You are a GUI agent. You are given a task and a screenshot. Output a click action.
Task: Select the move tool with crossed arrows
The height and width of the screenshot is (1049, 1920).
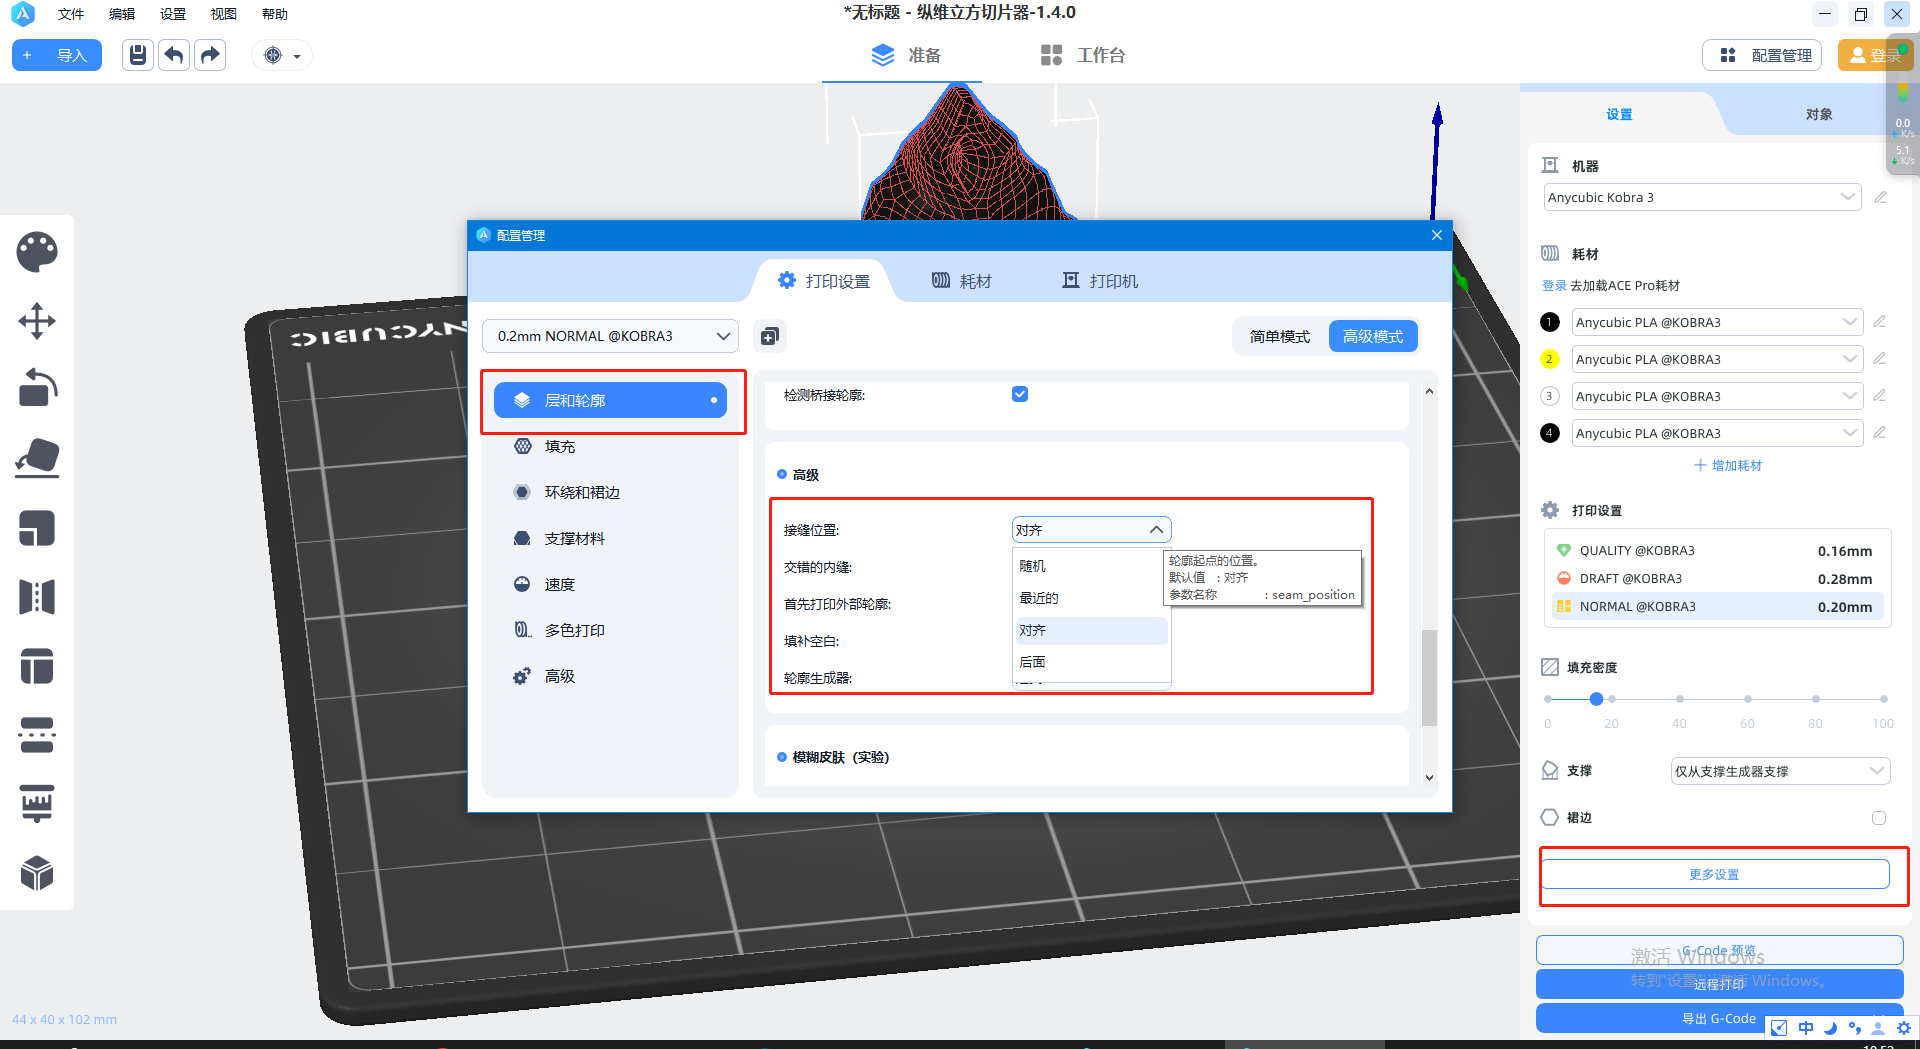[x=37, y=321]
